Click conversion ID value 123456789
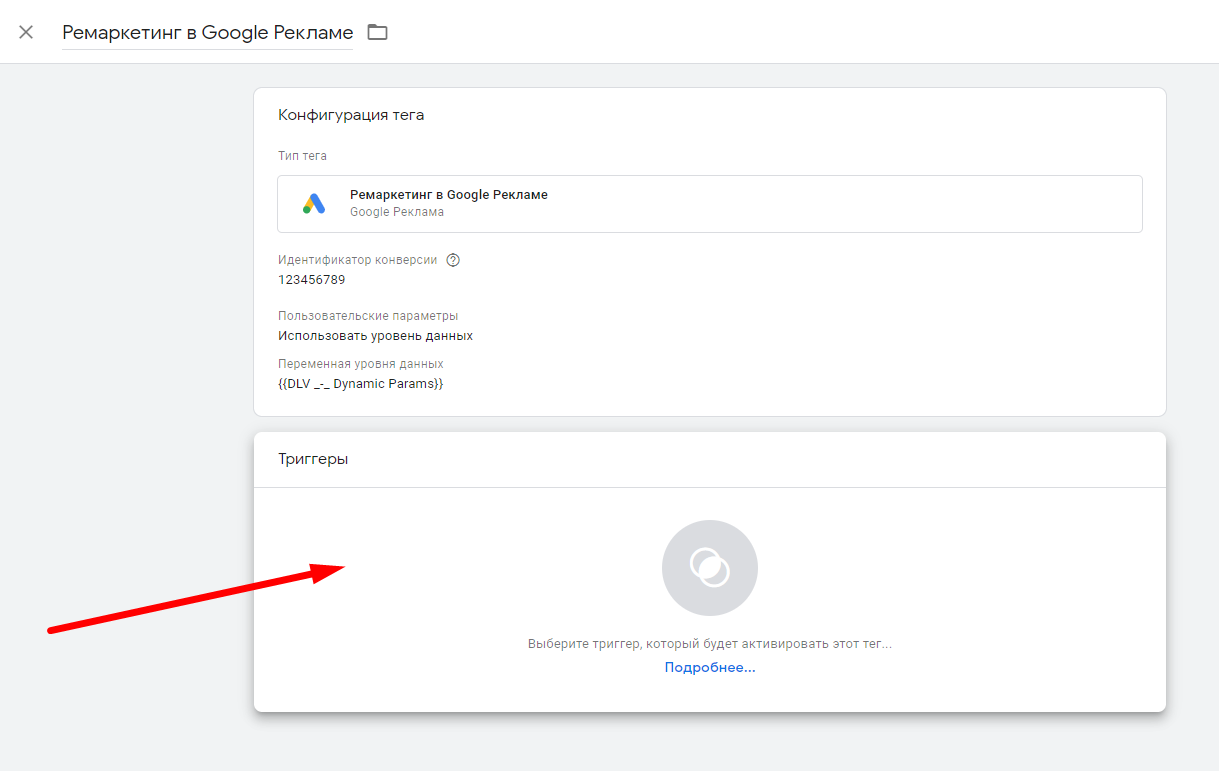This screenshot has height=771, width=1219. click(x=311, y=280)
